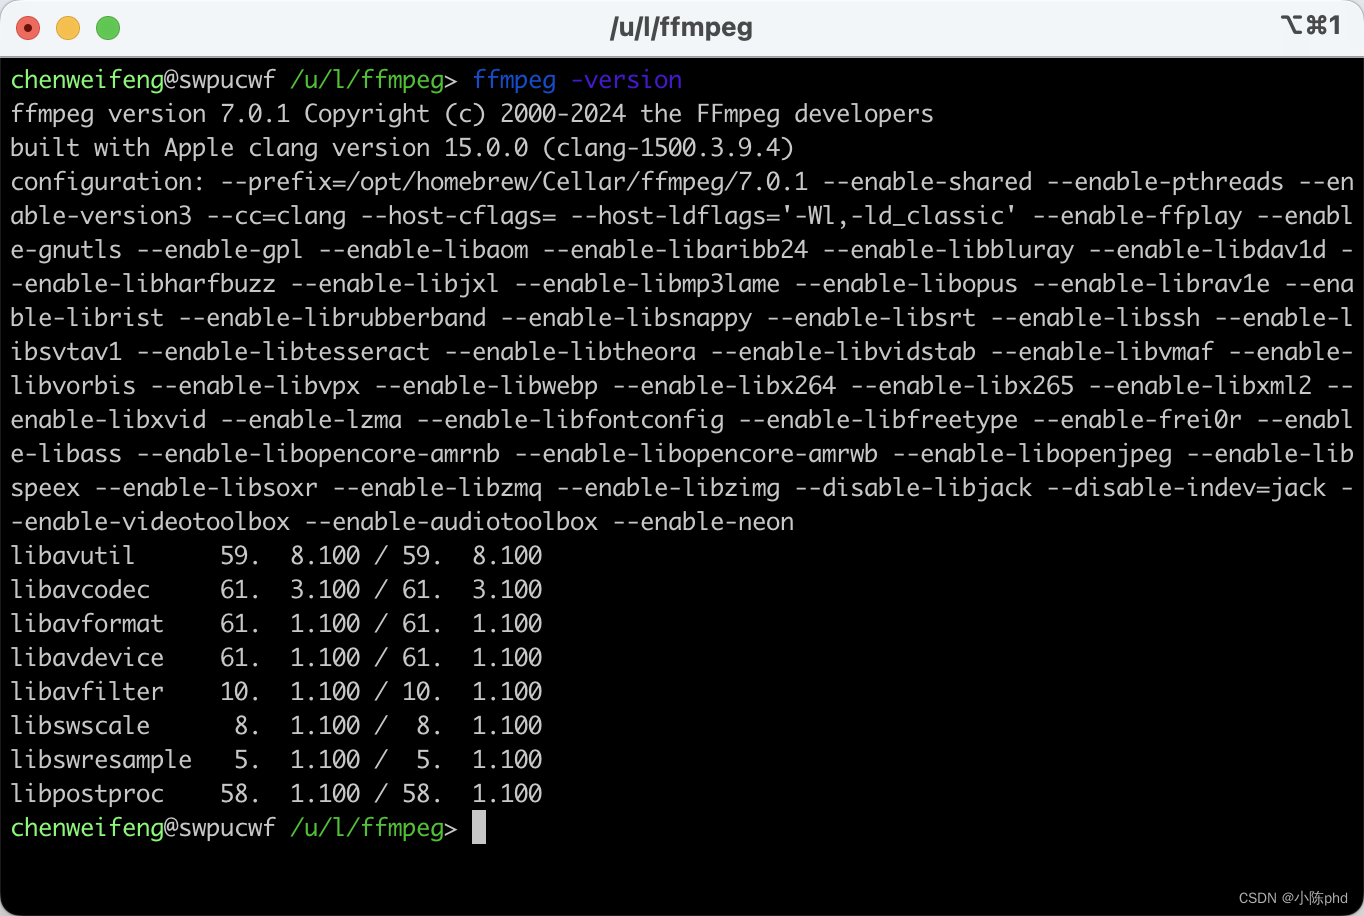Screen dimensions: 1364x916
Task: Click the '--enable-lzma' flag
Action: pyautogui.click(x=311, y=420)
